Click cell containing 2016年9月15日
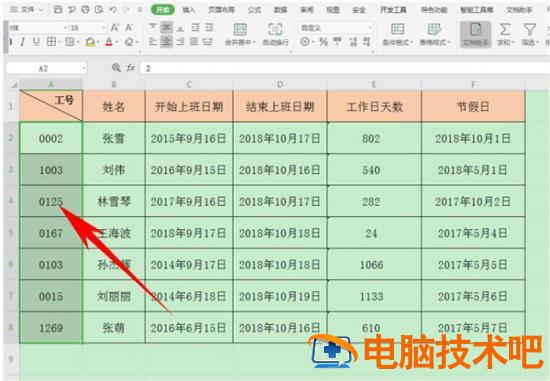 pos(189,170)
